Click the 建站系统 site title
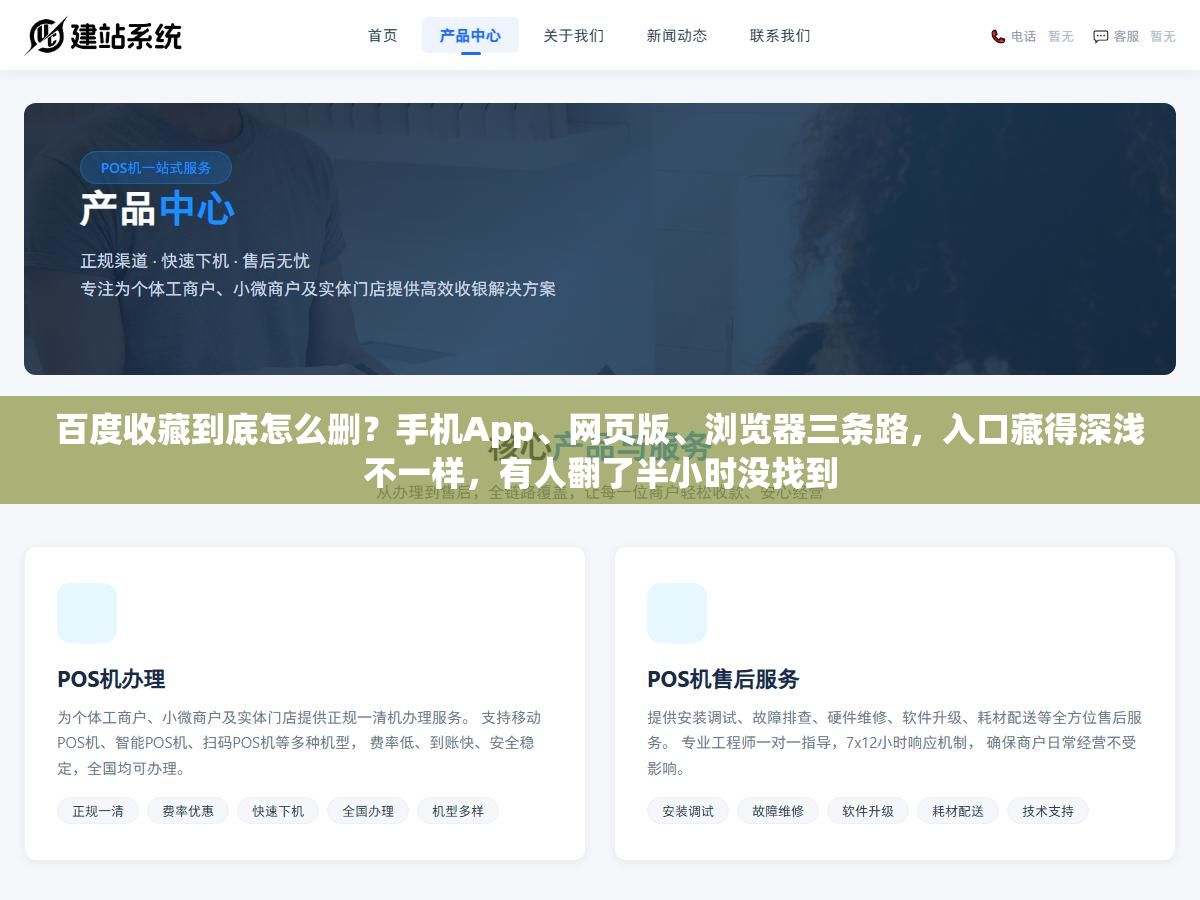Screen dimensions: 1200x900 point(125,36)
